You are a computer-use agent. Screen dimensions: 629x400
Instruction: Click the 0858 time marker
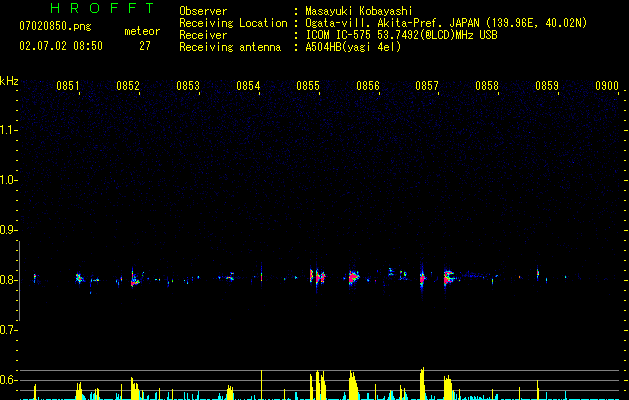(x=487, y=85)
